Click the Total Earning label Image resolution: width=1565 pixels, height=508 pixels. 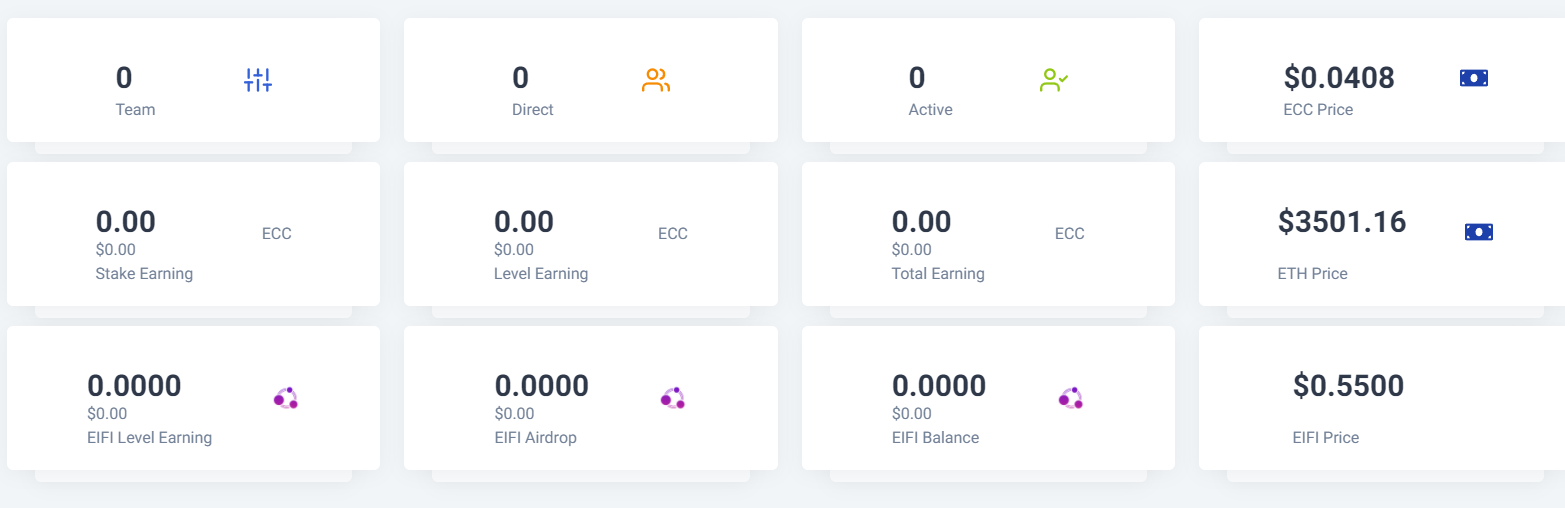tap(938, 274)
